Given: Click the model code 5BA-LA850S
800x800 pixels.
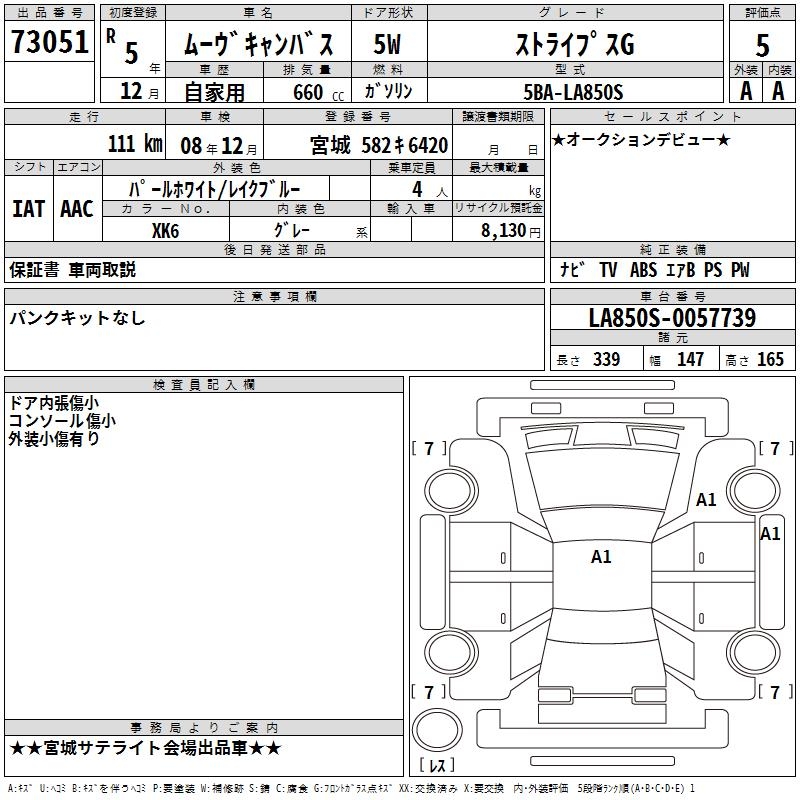Looking at the screenshot, I should (x=574, y=92).
